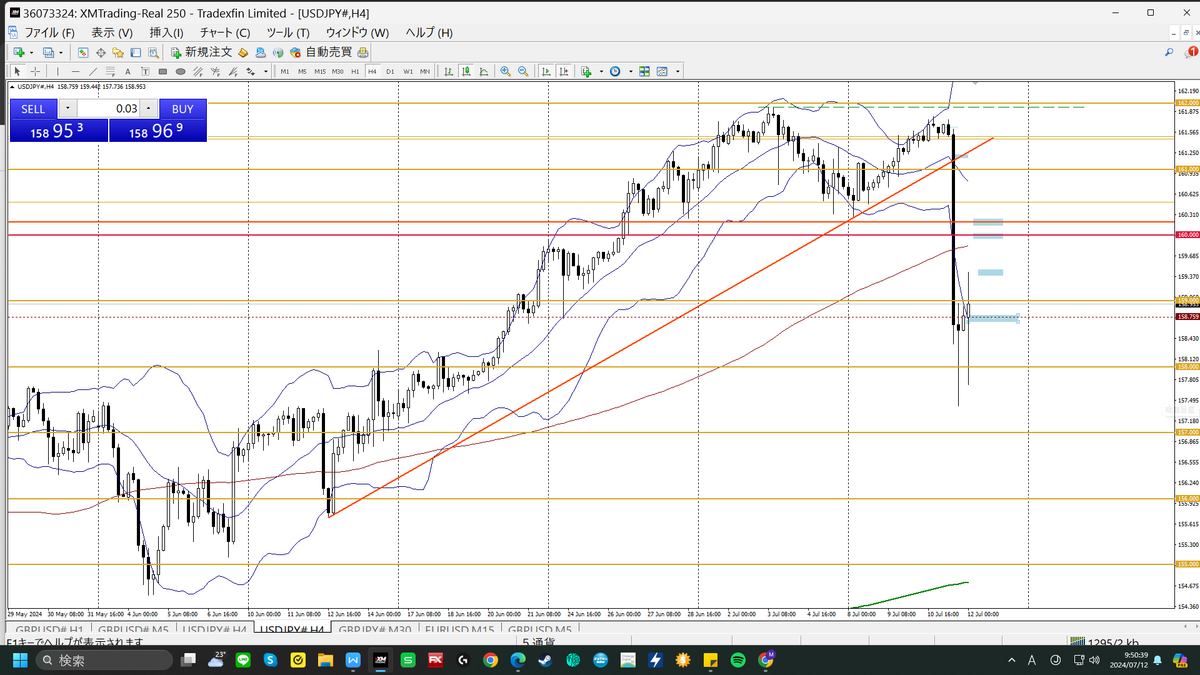Viewport: 1200px width, 675px height.
Task: Expand the profiles dropdown arrow
Action: tap(60, 52)
